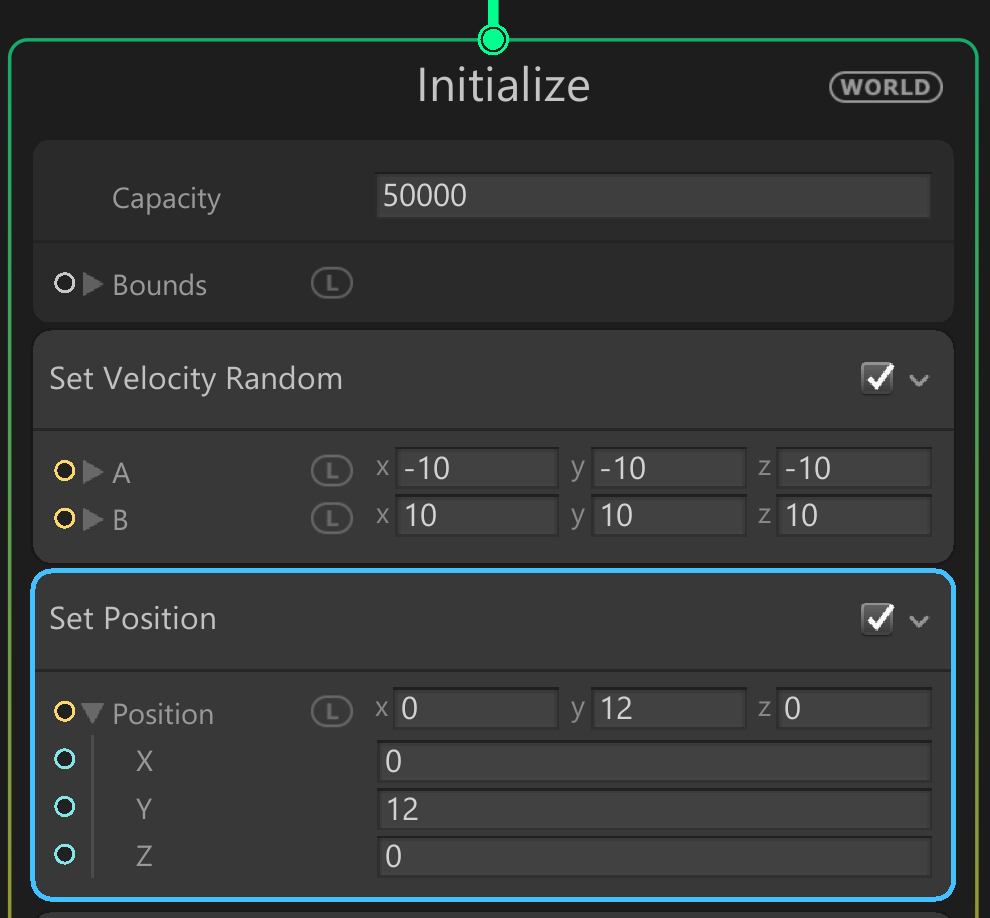Click the A velocity x field
The width and height of the screenshot is (990, 918).
tap(476, 468)
